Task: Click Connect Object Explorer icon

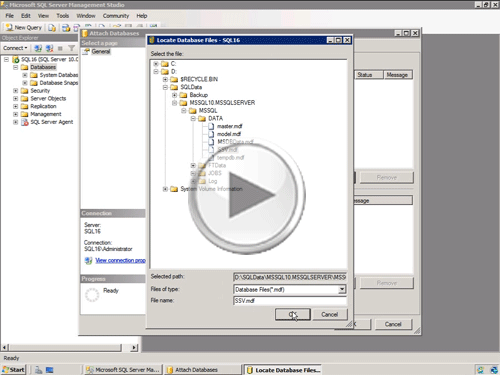Action: (x=38, y=48)
